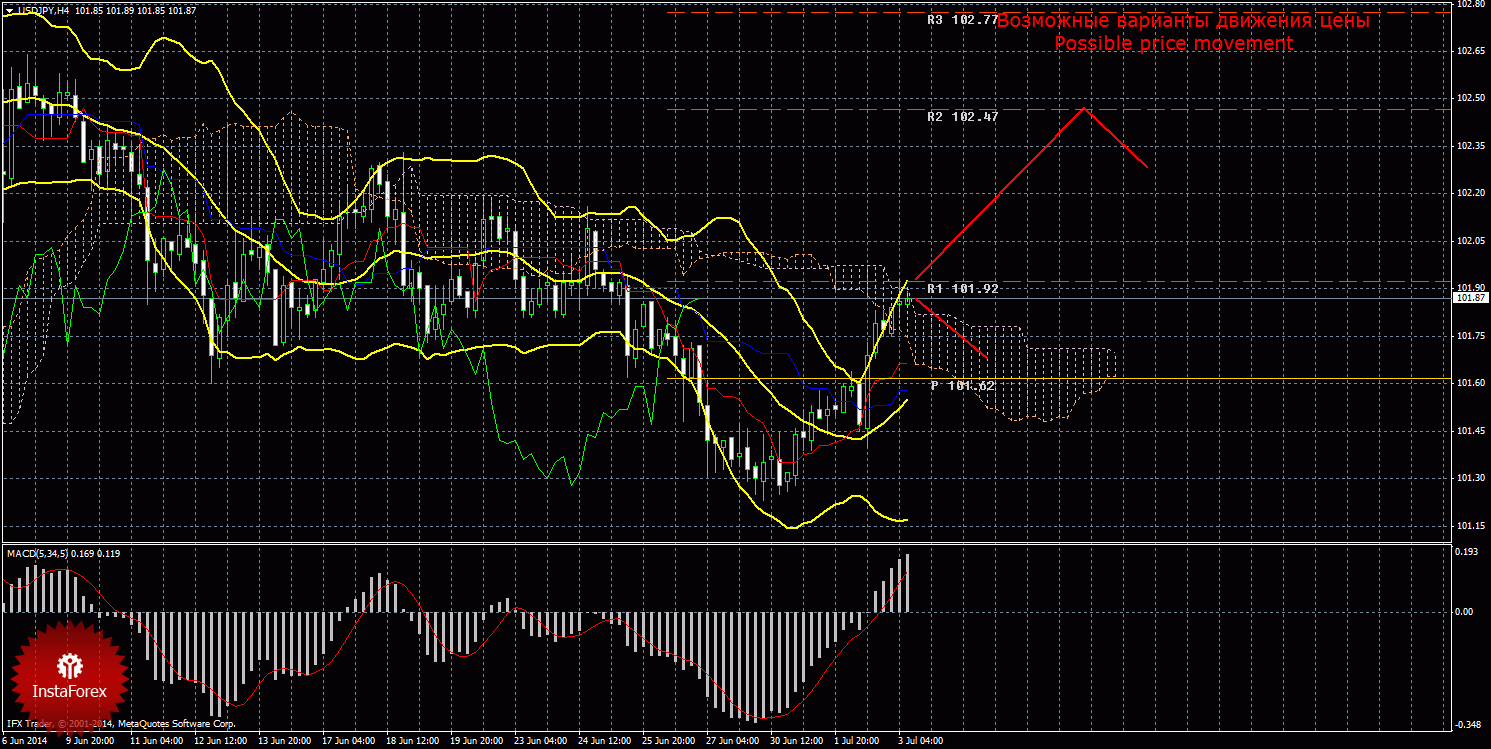Click the 102.35 price axis label

(x=1469, y=146)
